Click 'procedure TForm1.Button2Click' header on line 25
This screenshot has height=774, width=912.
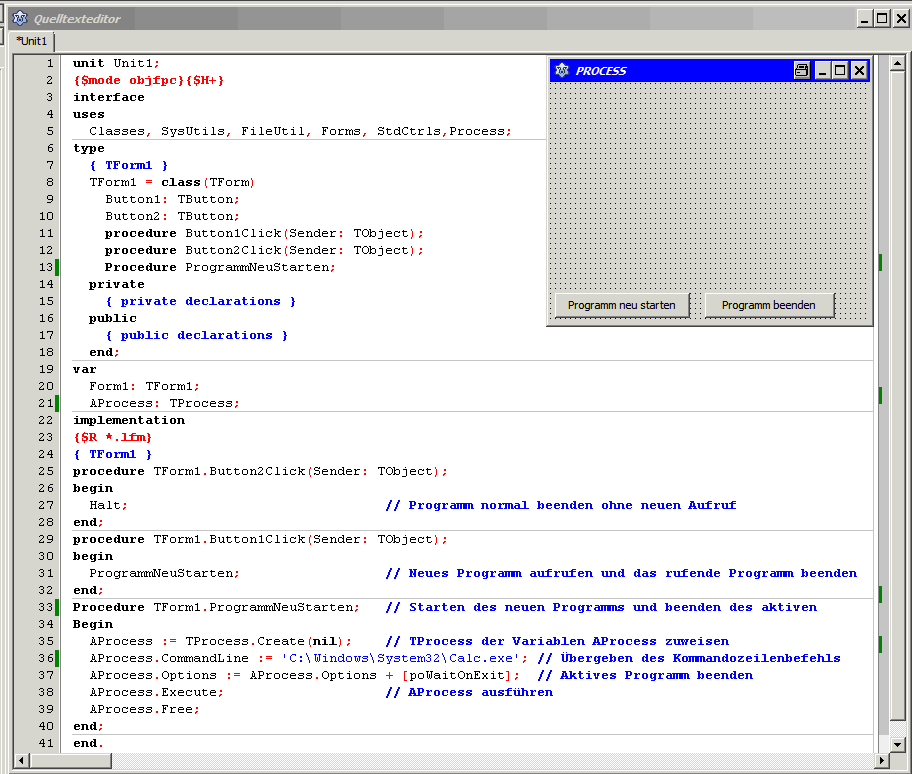pyautogui.click(x=260, y=472)
